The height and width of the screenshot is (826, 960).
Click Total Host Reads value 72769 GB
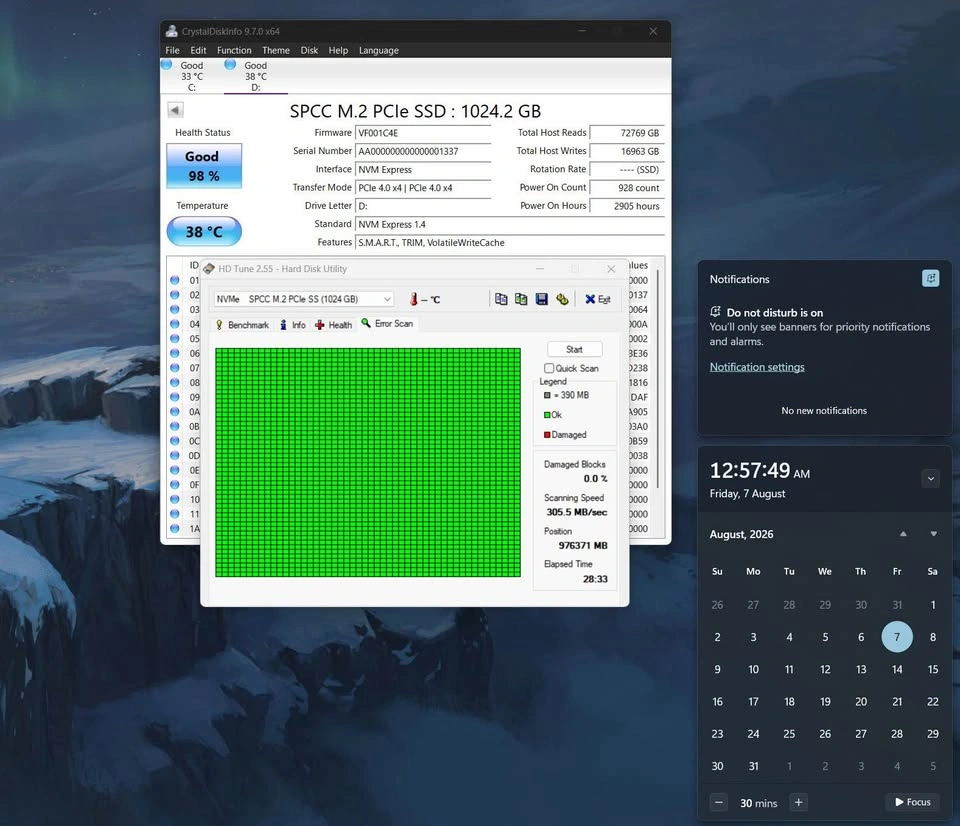pos(626,133)
